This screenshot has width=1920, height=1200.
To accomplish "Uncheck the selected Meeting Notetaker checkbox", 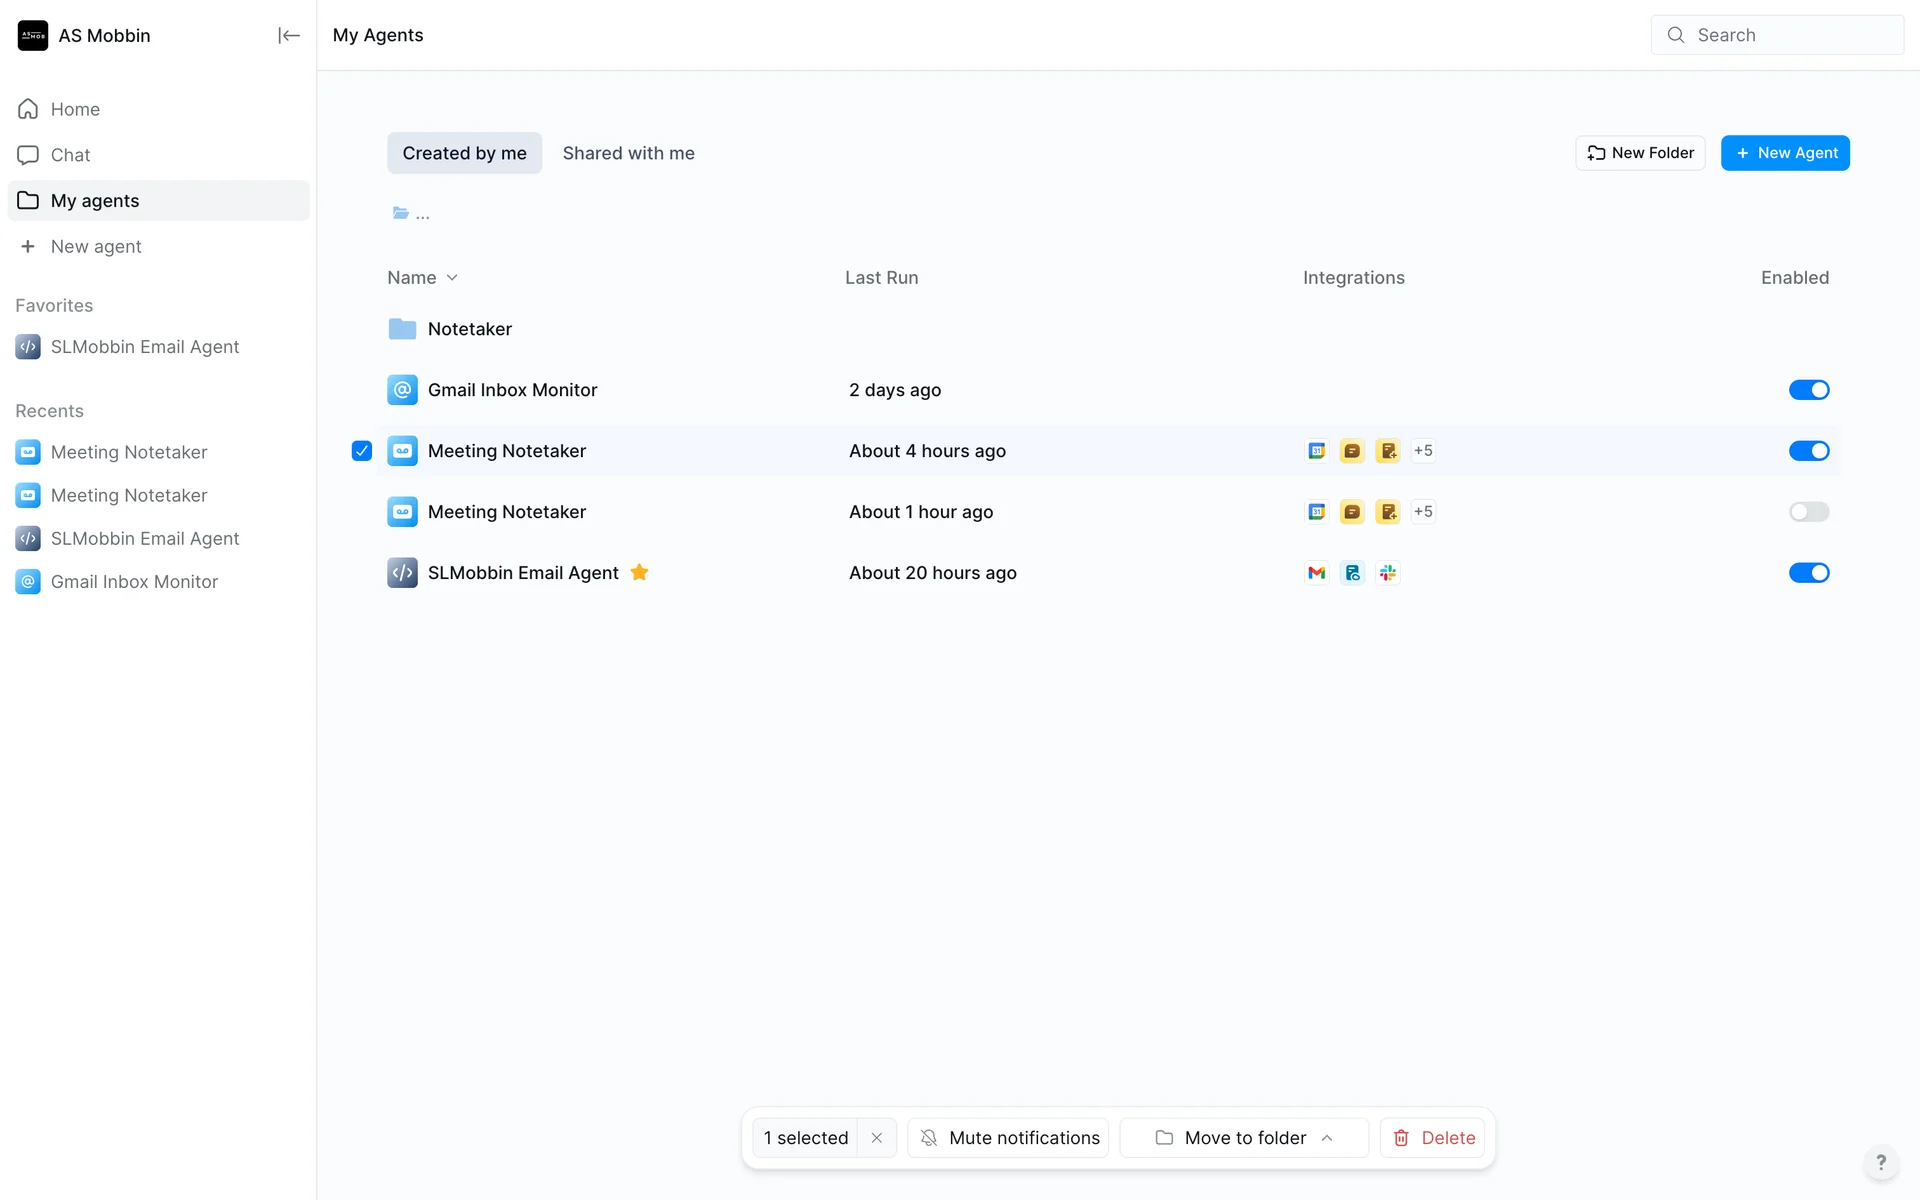I will 362,451.
